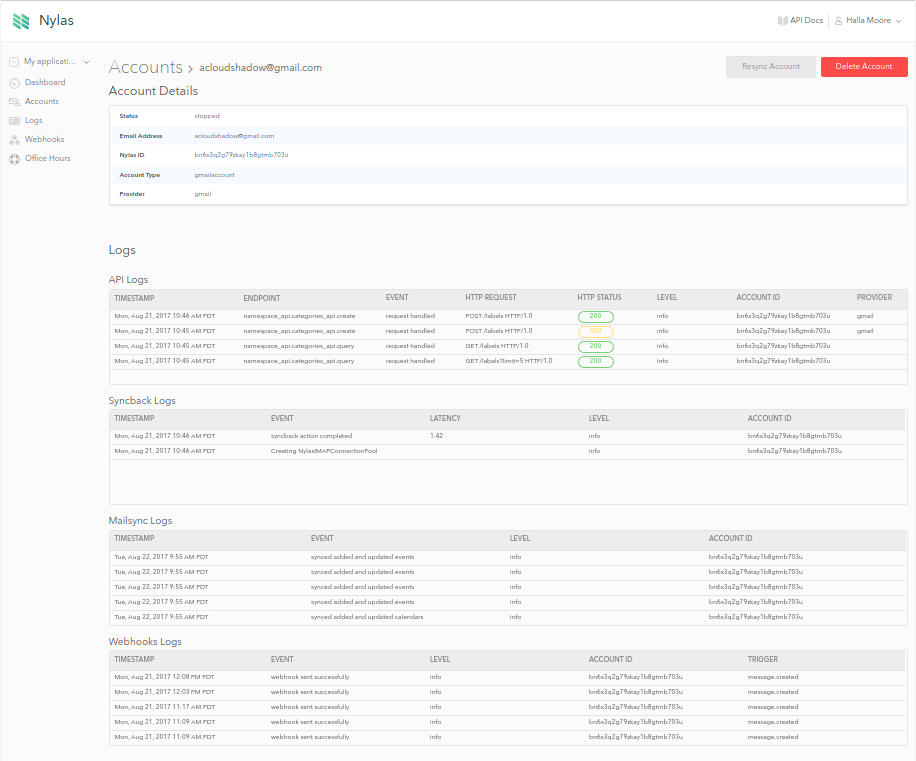This screenshot has height=761, width=916.
Task: Click the HTTP REQUEST column header
Action: point(491,297)
